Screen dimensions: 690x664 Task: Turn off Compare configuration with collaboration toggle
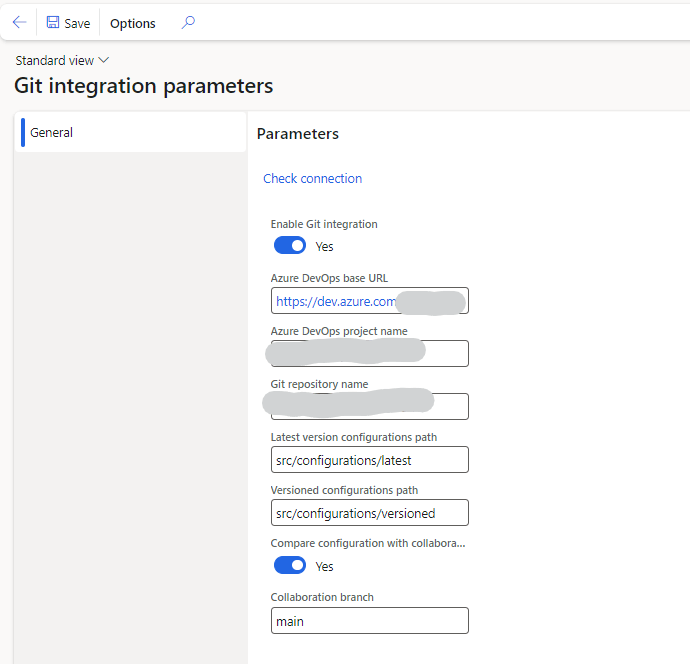coord(290,565)
